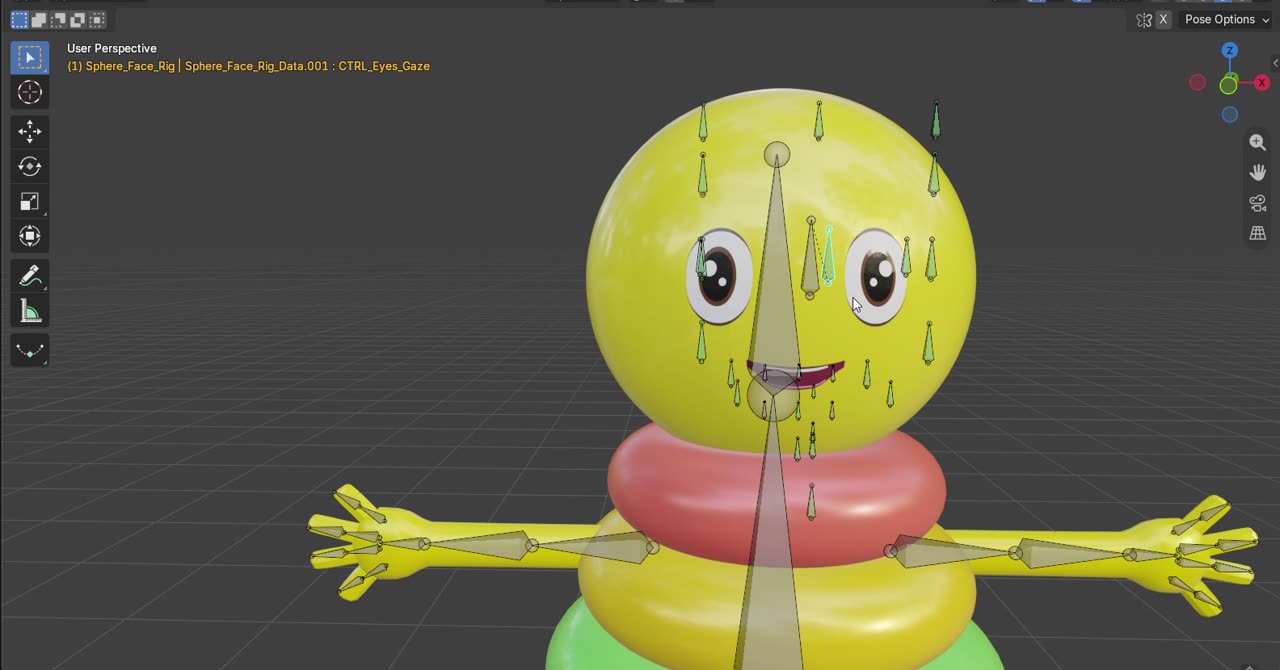The image size is (1280, 670).
Task: Set selection mode to Extend
Action: [39, 19]
